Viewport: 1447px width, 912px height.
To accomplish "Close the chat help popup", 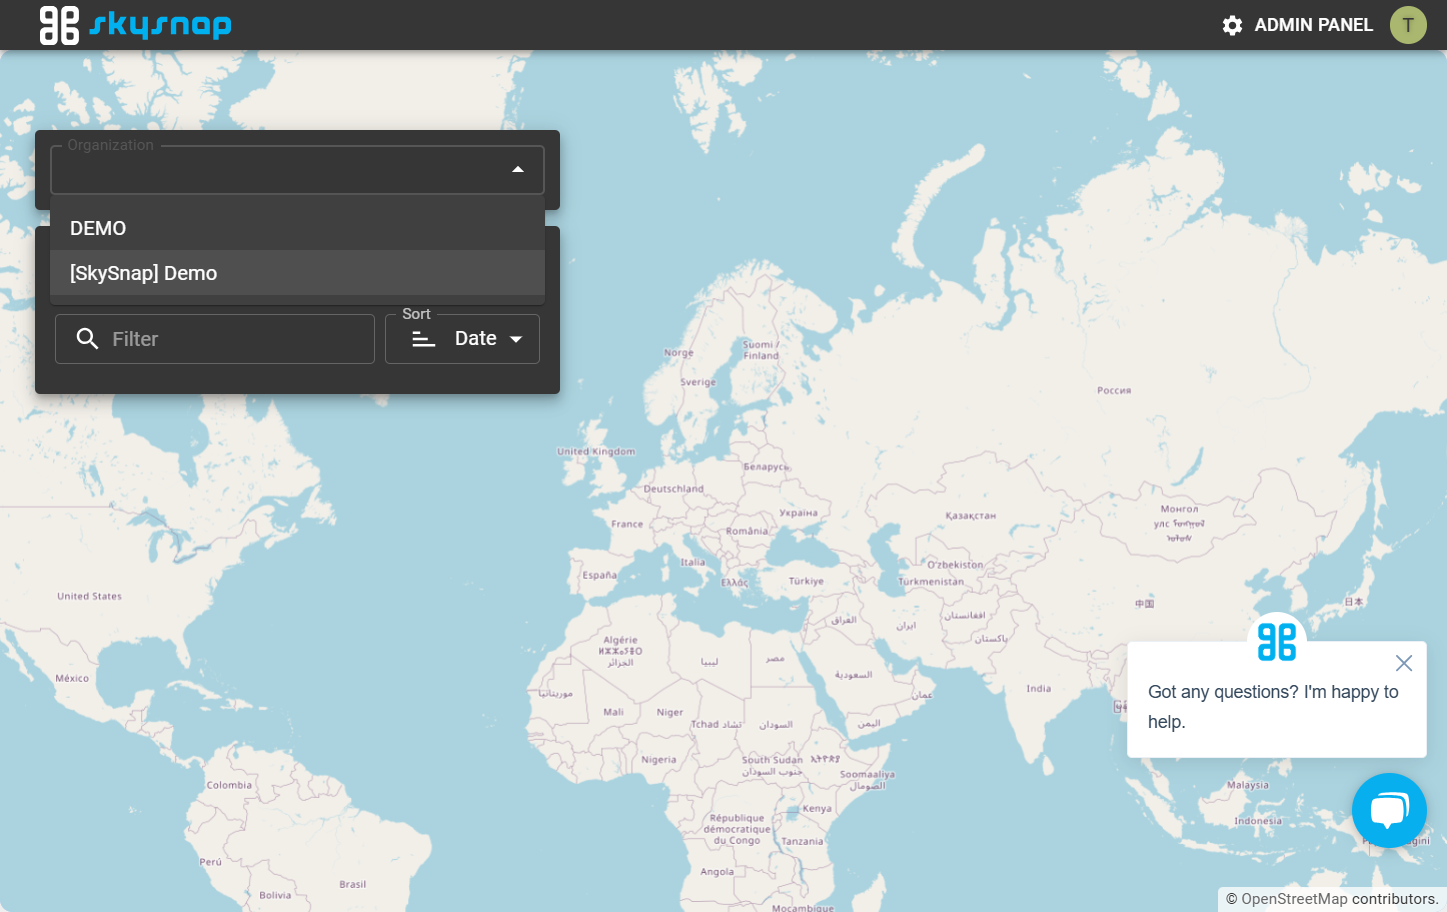I will coord(1404,663).
